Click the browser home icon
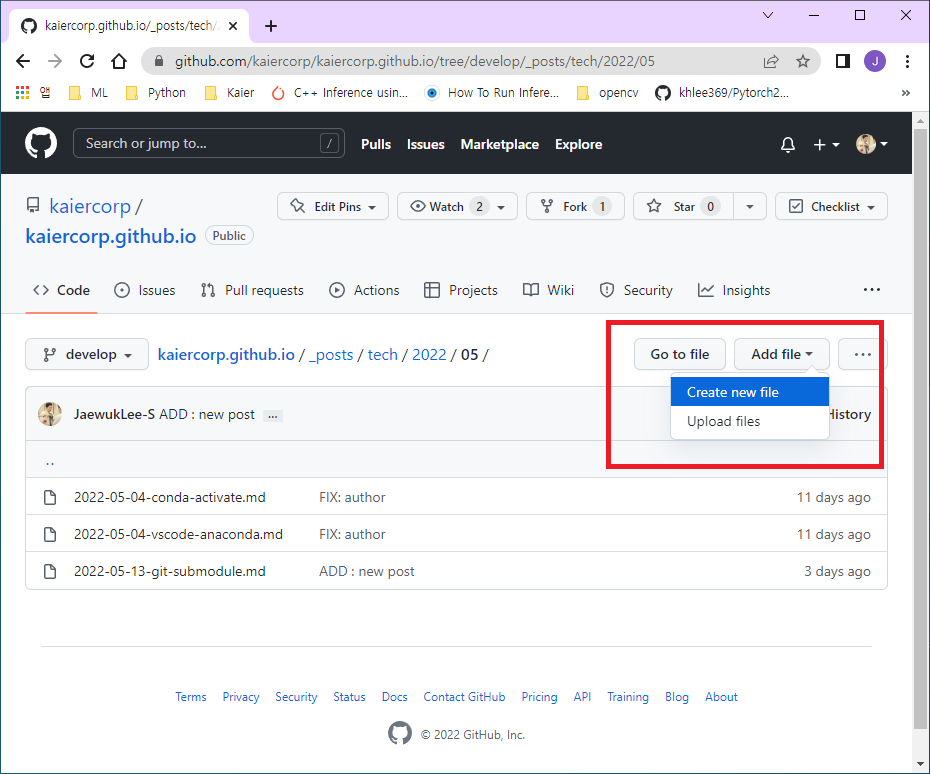This screenshot has width=930, height=774. pyautogui.click(x=118, y=61)
